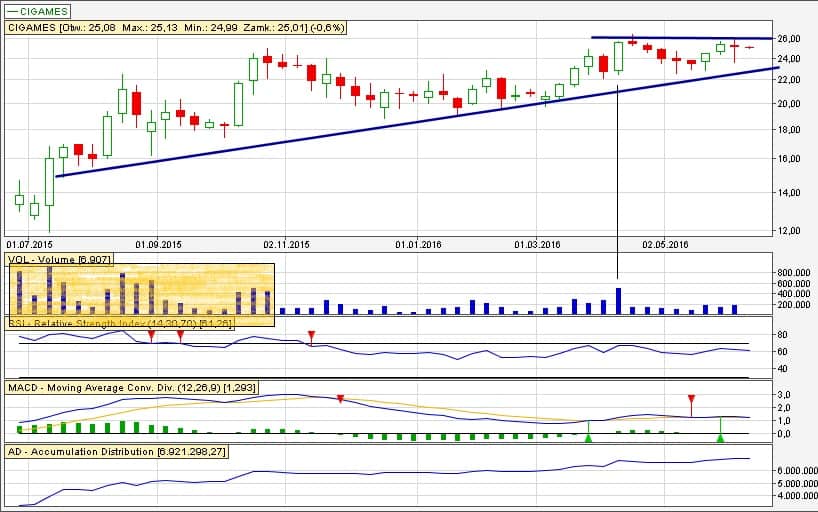Click the first red triangle on RSI panel

(x=151, y=335)
